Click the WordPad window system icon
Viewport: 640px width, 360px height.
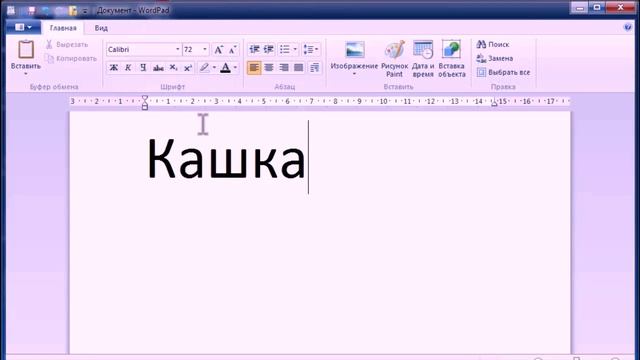tap(11, 10)
